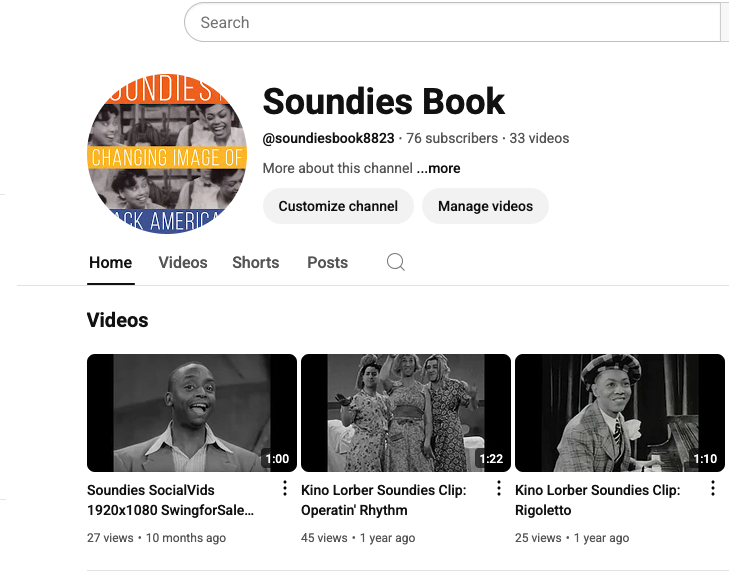Image resolution: width=729 pixels, height=574 pixels.
Task: Click the Manage videos button
Action: tap(485, 206)
